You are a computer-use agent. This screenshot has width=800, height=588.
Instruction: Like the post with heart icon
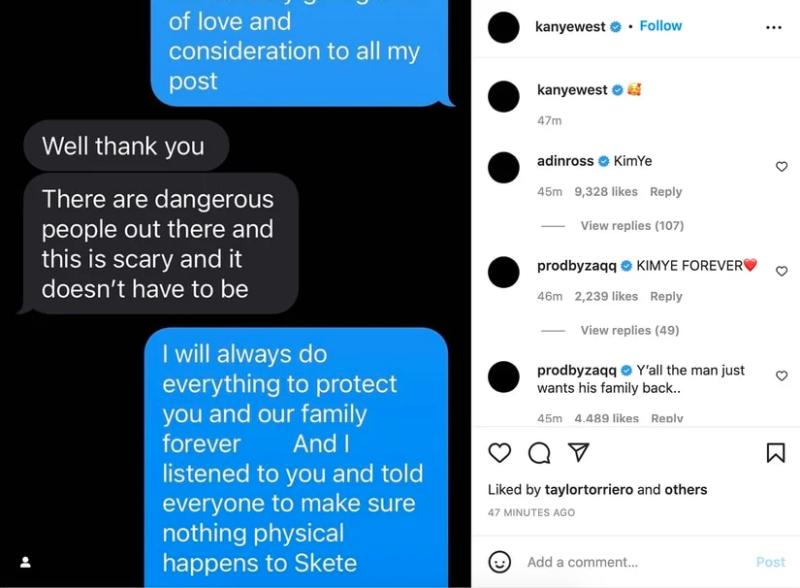pos(499,453)
